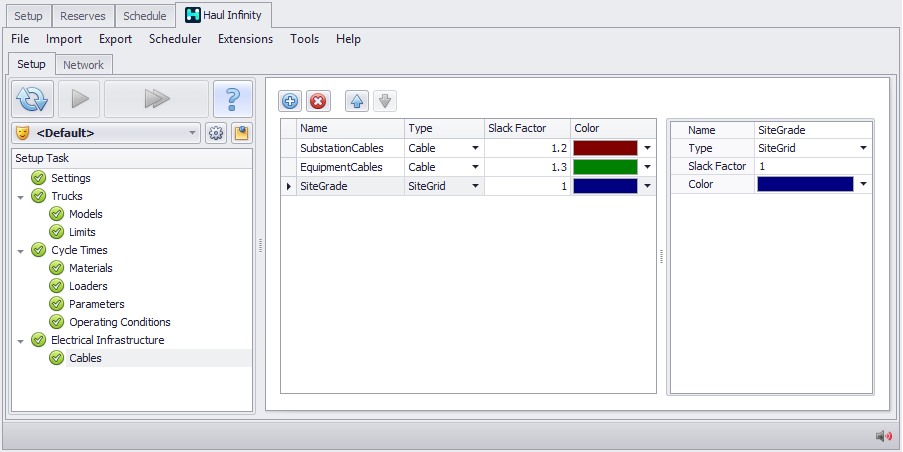Viewport: 903px width, 452px height.
Task: Collapse the Electrical Infrastructure tree node
Action: tap(21, 341)
